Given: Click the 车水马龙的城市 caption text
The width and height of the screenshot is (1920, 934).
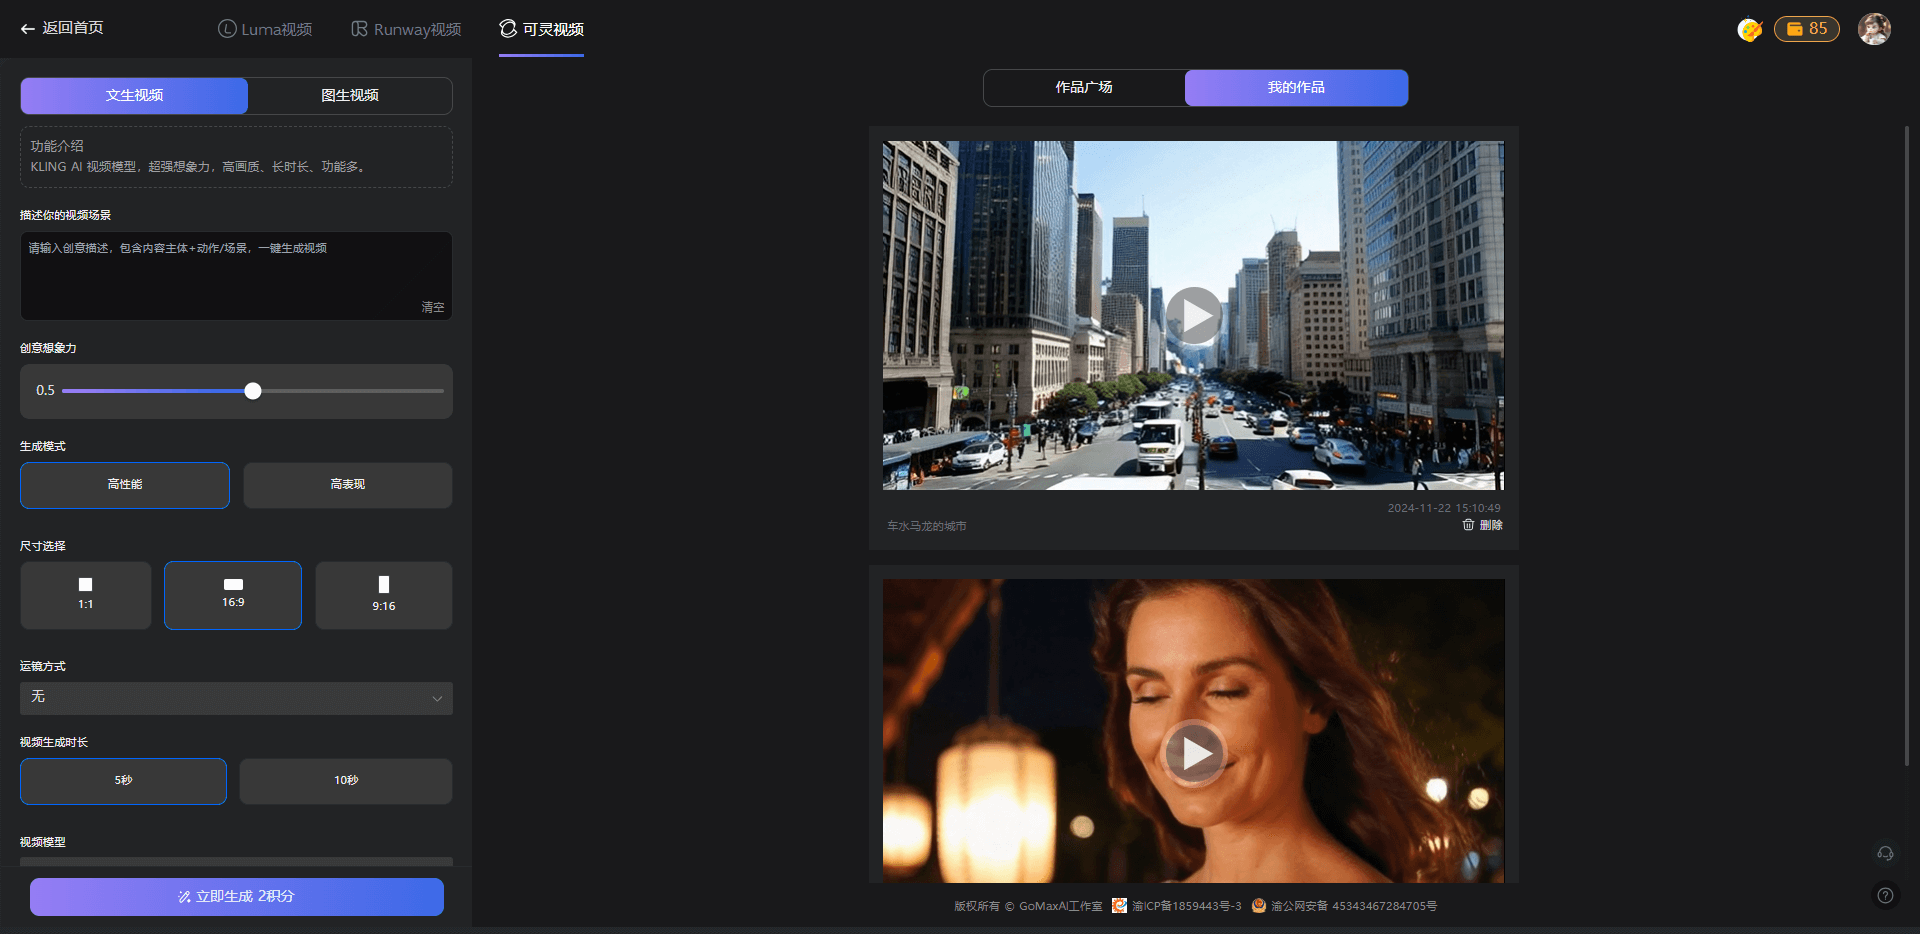Looking at the screenshot, I should 927,526.
